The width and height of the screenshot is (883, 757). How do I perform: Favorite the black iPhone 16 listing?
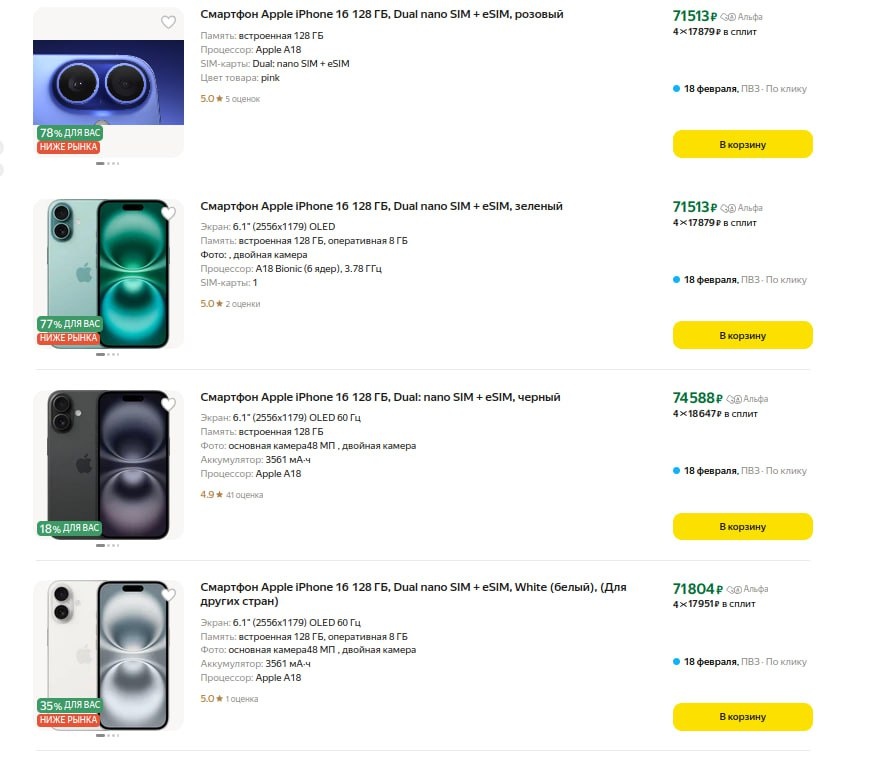[x=168, y=404]
